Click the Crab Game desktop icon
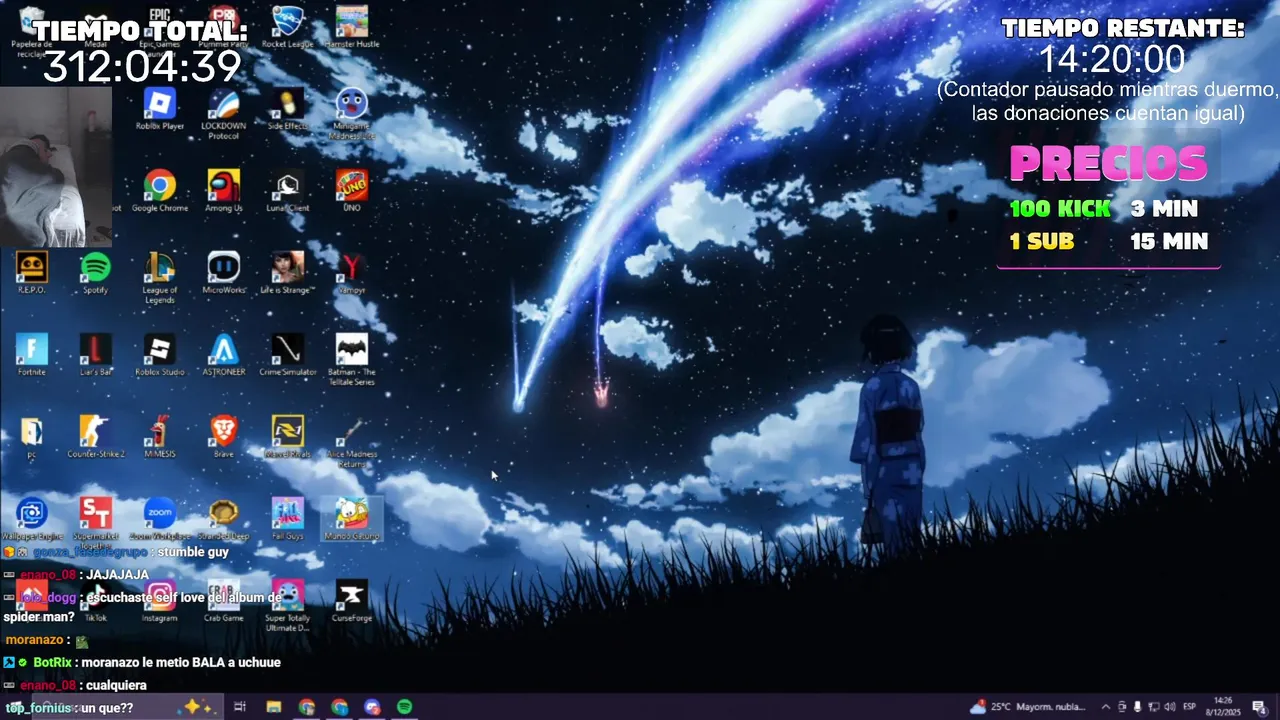Image resolution: width=1280 pixels, height=720 pixels. point(223,601)
